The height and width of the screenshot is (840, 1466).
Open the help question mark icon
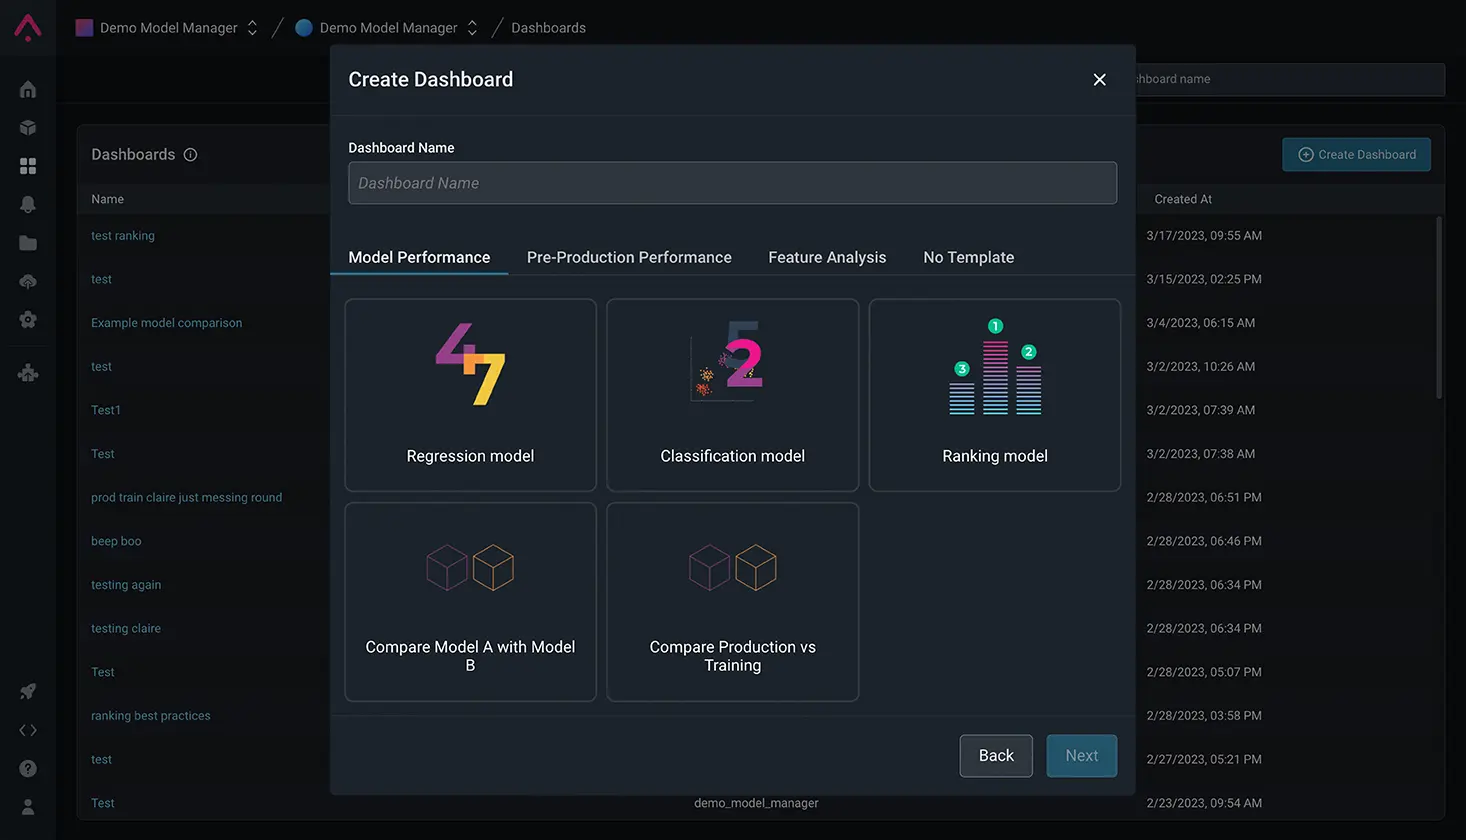28,768
